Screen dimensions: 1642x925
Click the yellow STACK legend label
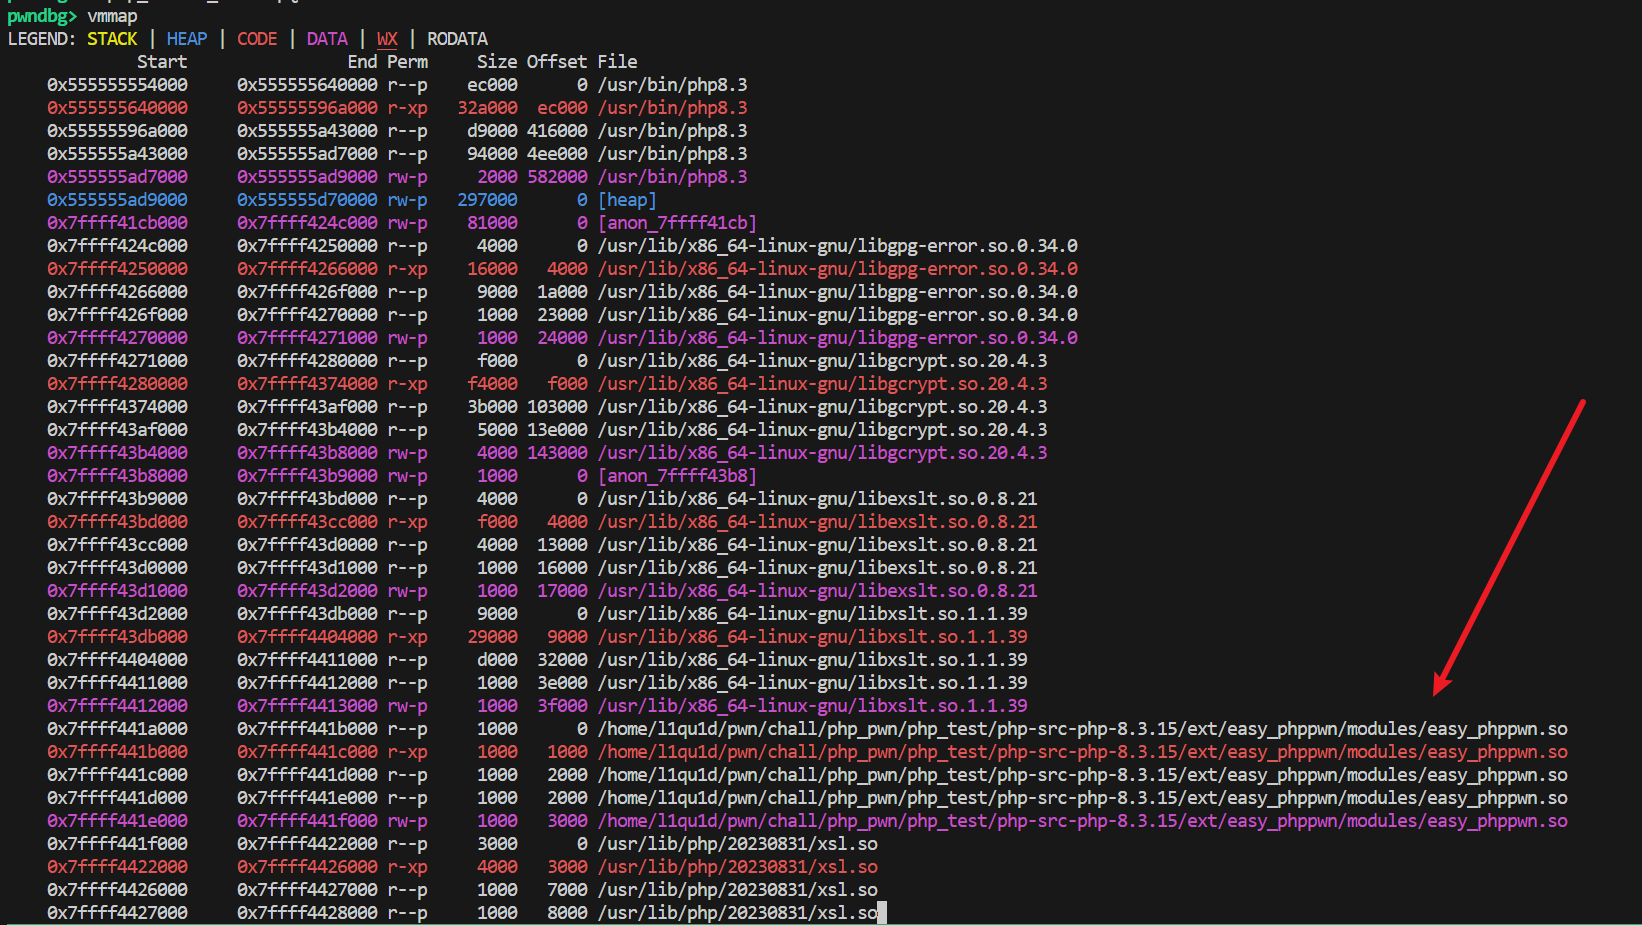pyautogui.click(x=112, y=39)
